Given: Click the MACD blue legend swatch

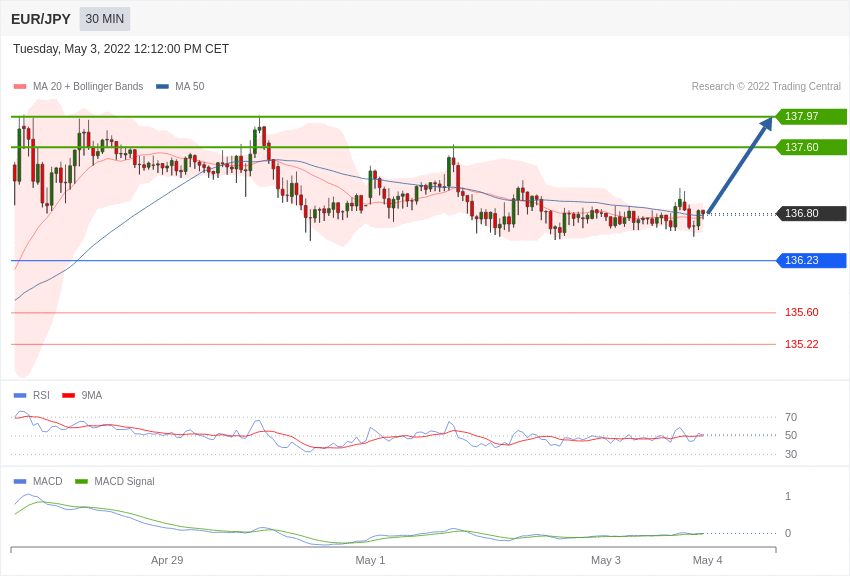Looking at the screenshot, I should point(20,481).
